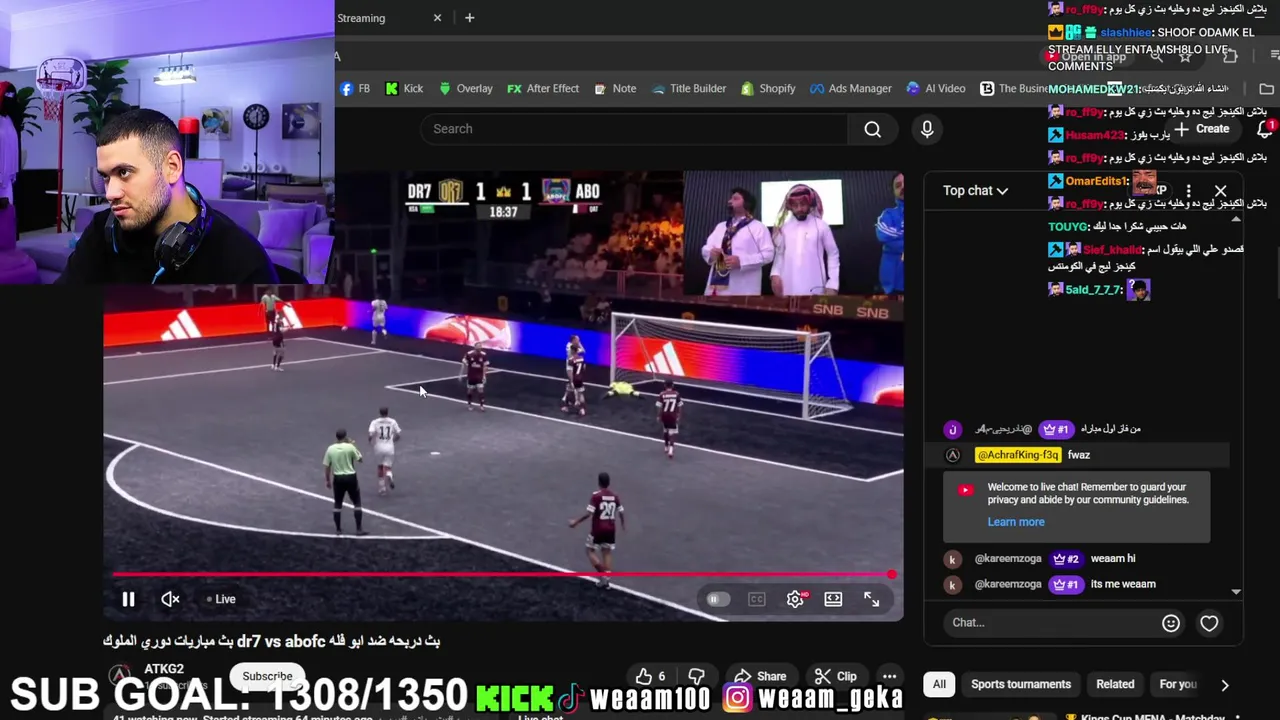Show more filter chips with arrow
The width and height of the screenshot is (1280, 720).
pyautogui.click(x=1225, y=685)
